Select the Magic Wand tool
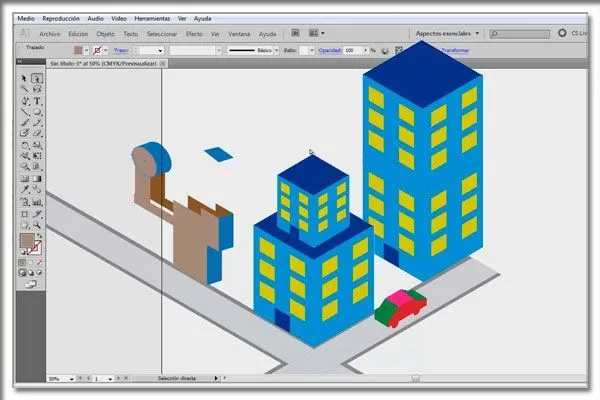This screenshot has height=400, width=600. 24,89
